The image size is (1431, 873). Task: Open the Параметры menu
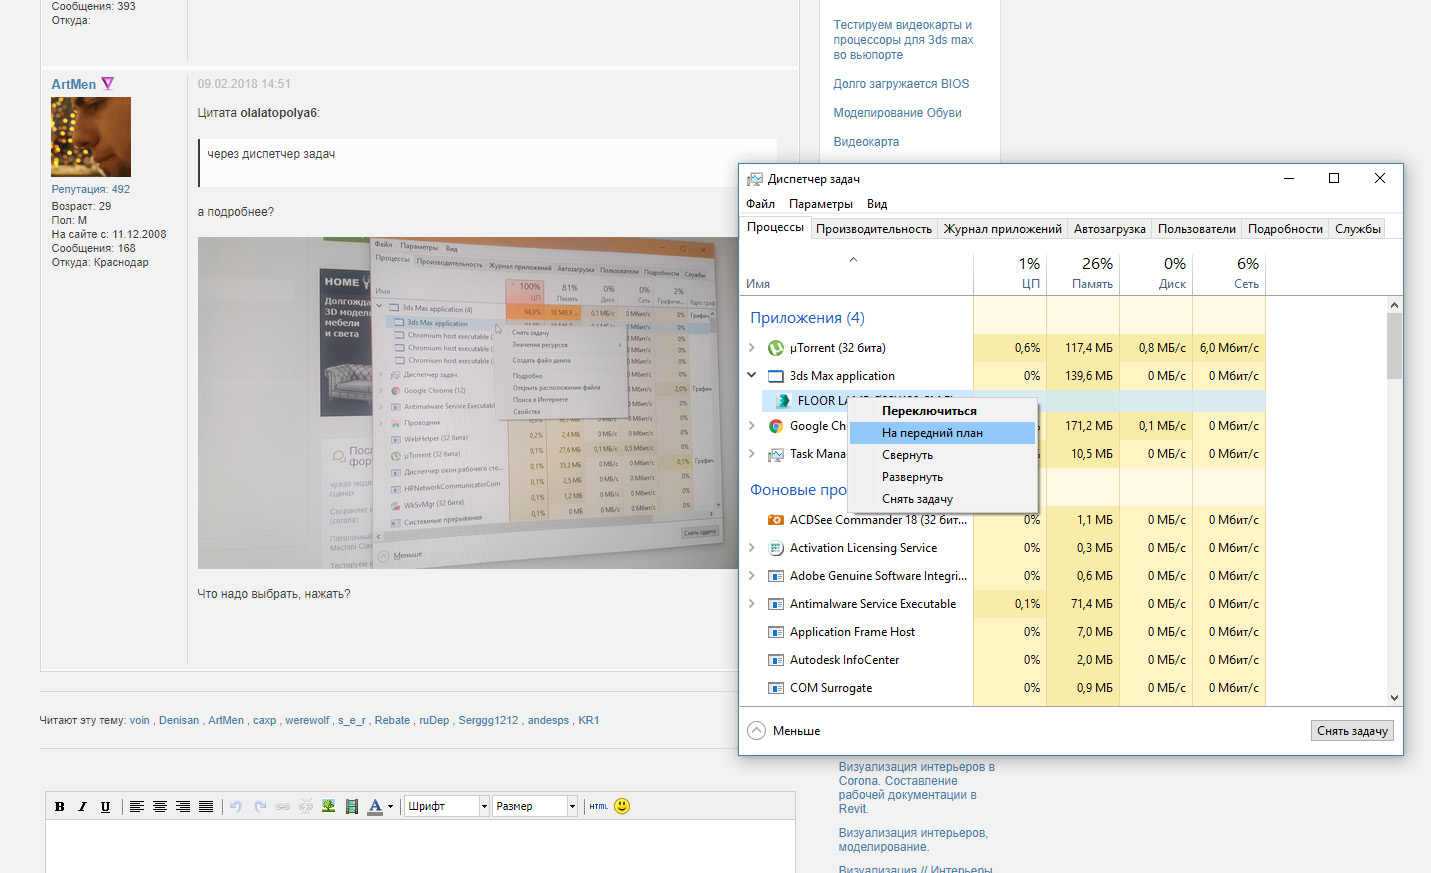(821, 204)
